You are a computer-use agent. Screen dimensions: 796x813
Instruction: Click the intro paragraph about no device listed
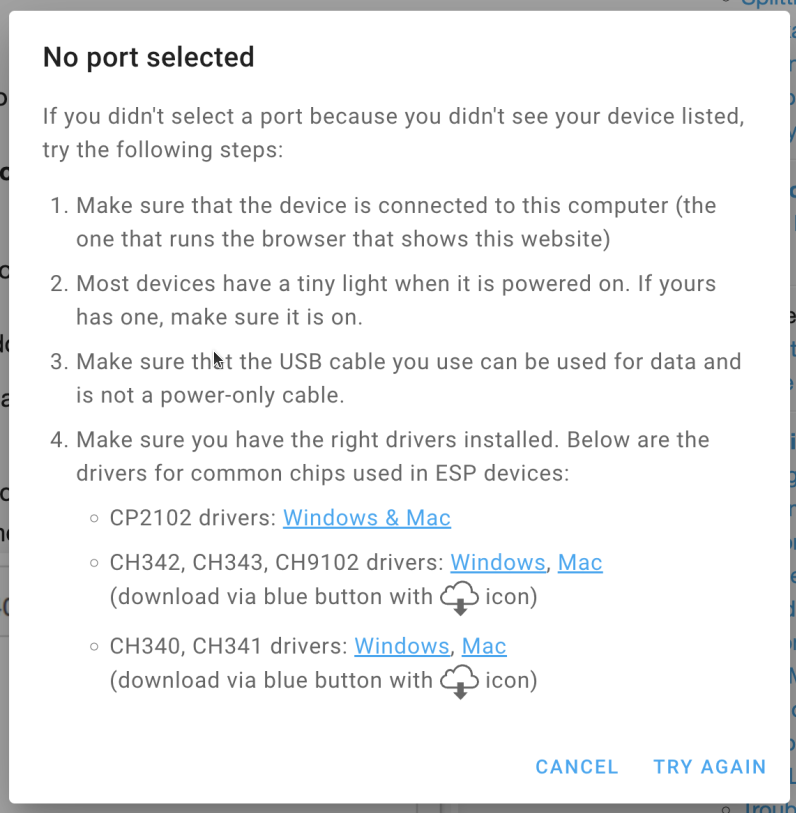[393, 133]
